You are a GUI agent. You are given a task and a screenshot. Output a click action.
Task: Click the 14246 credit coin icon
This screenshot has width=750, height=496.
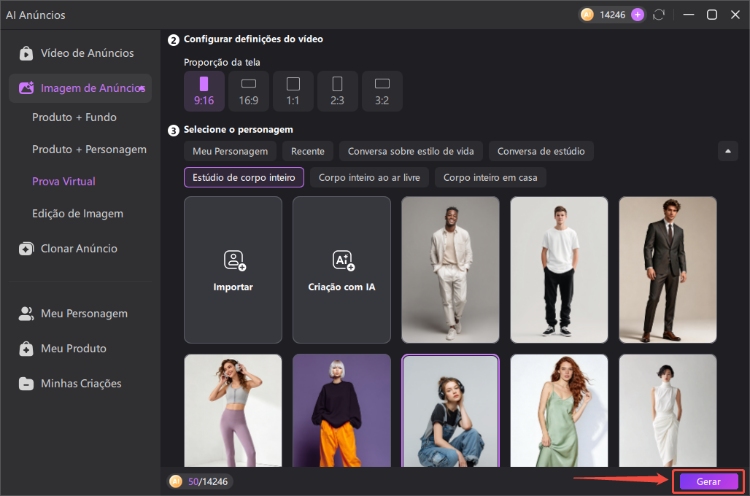pos(587,15)
